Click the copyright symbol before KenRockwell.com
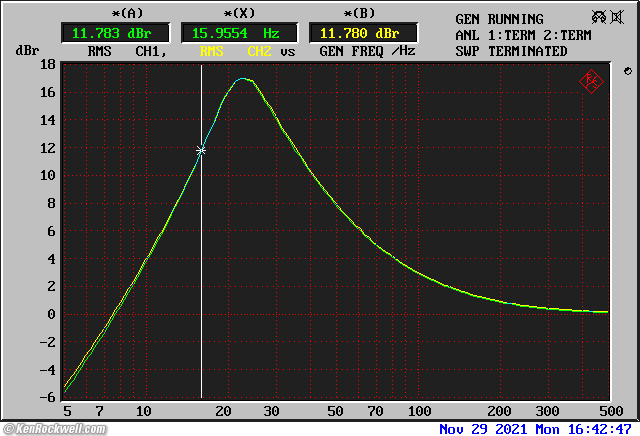 pyautogui.click(x=6, y=429)
